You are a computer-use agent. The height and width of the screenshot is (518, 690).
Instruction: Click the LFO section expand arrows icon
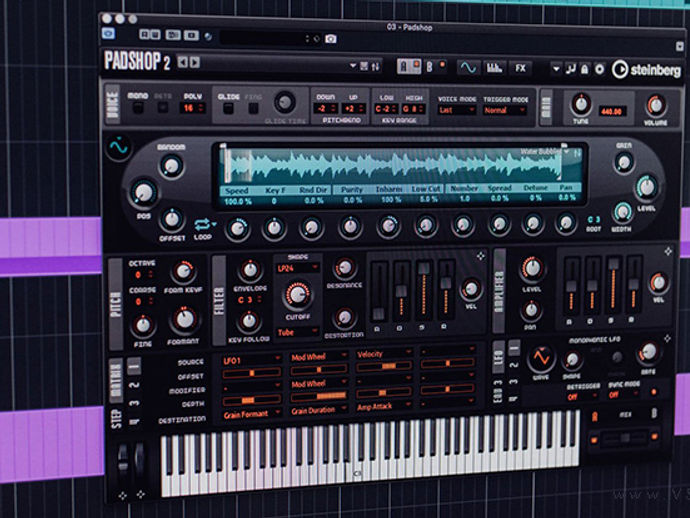667,338
